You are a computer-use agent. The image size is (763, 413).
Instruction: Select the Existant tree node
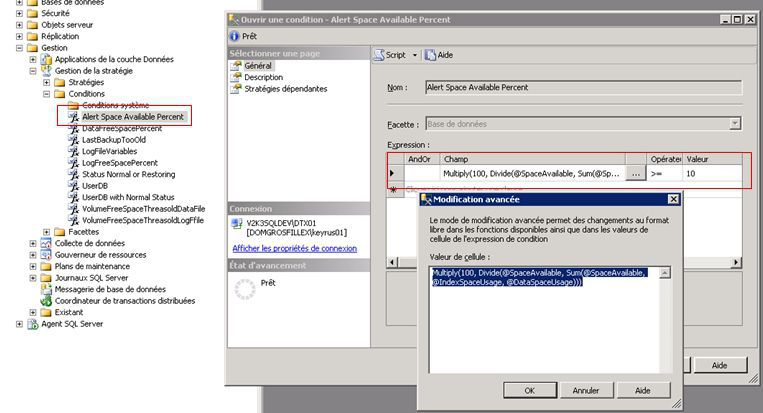pos(69,312)
